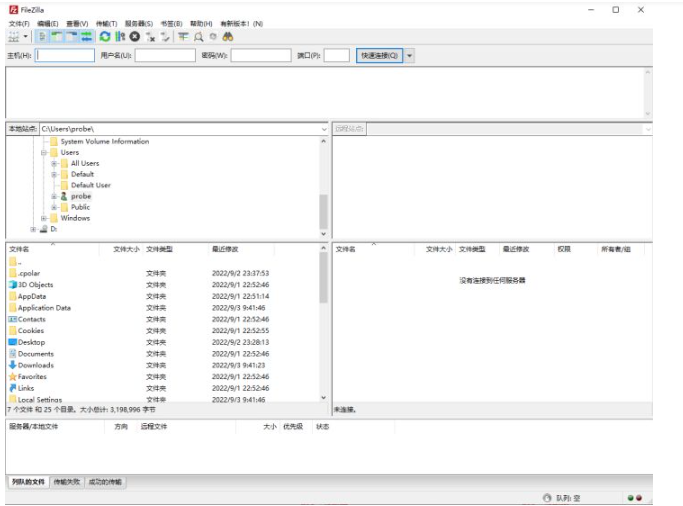The height and width of the screenshot is (506, 683).
Task: Toggle transfer queue display button
Action: click(x=86, y=37)
